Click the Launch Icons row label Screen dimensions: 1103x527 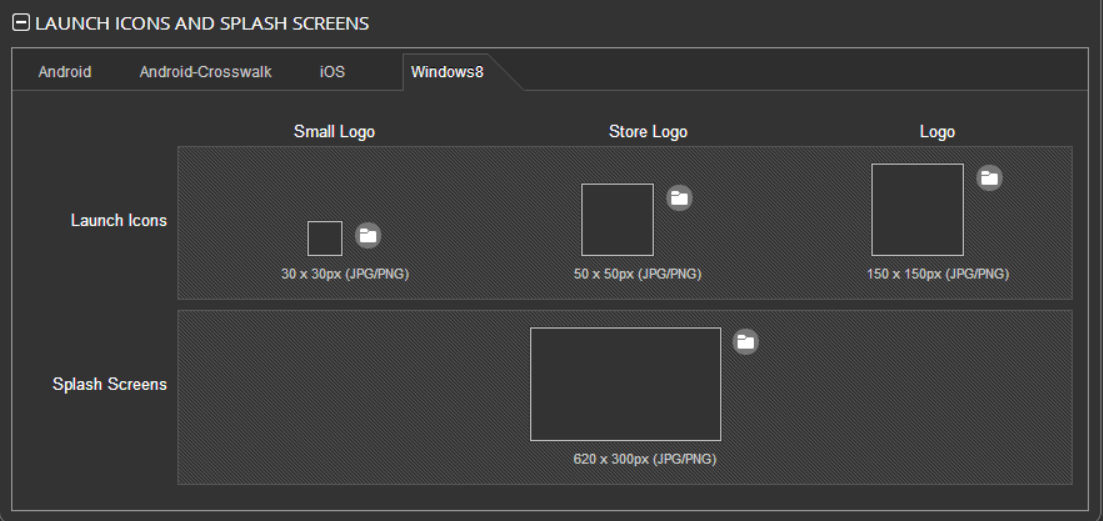pos(119,220)
